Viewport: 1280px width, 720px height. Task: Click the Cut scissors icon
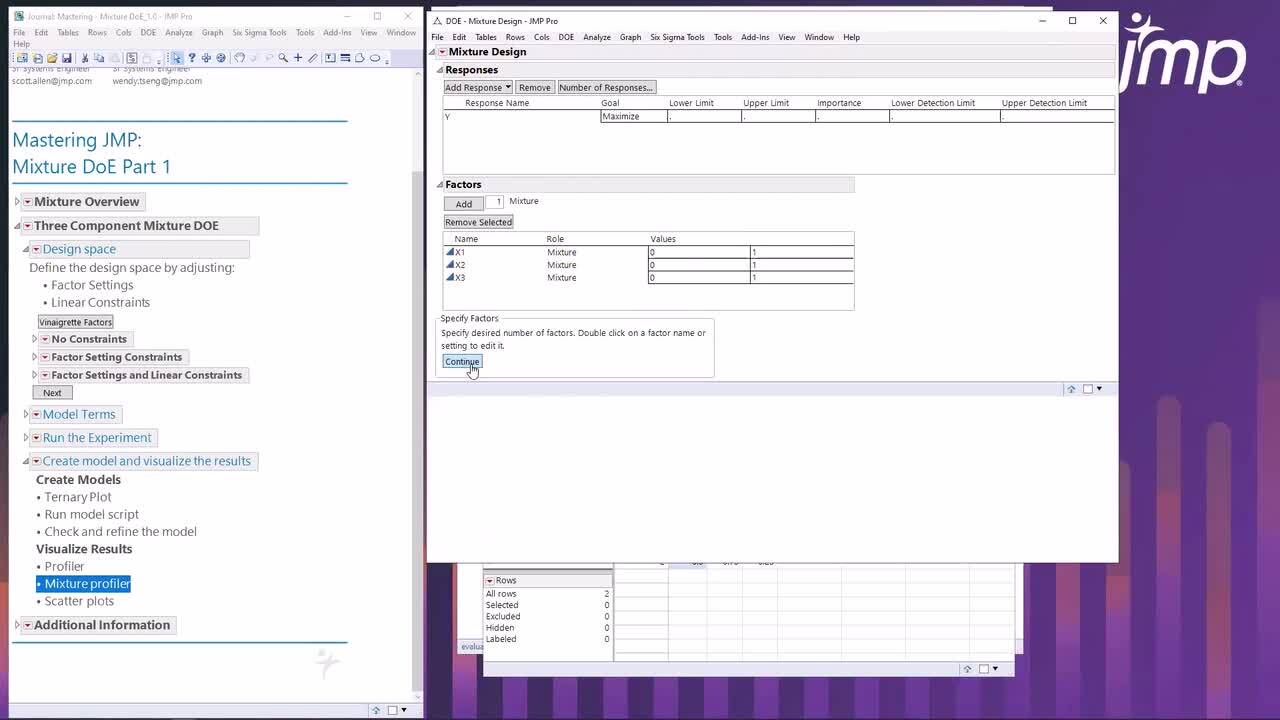tap(83, 58)
